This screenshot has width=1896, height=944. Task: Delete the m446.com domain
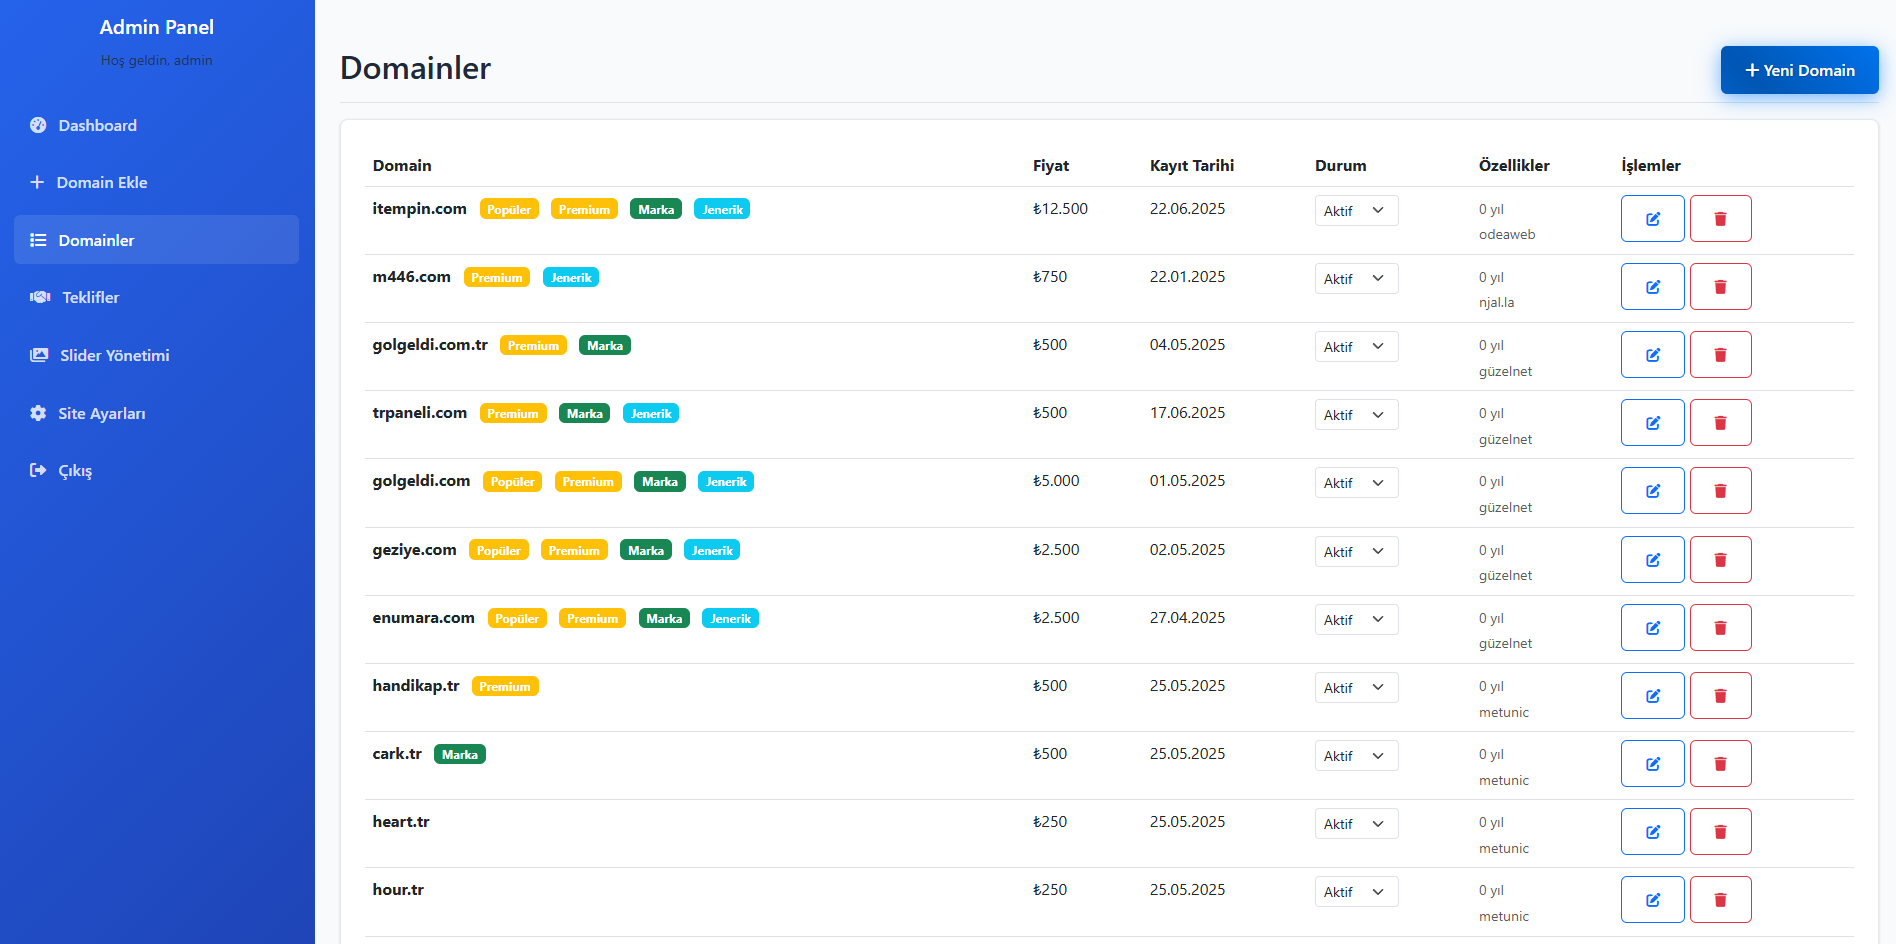point(1720,286)
